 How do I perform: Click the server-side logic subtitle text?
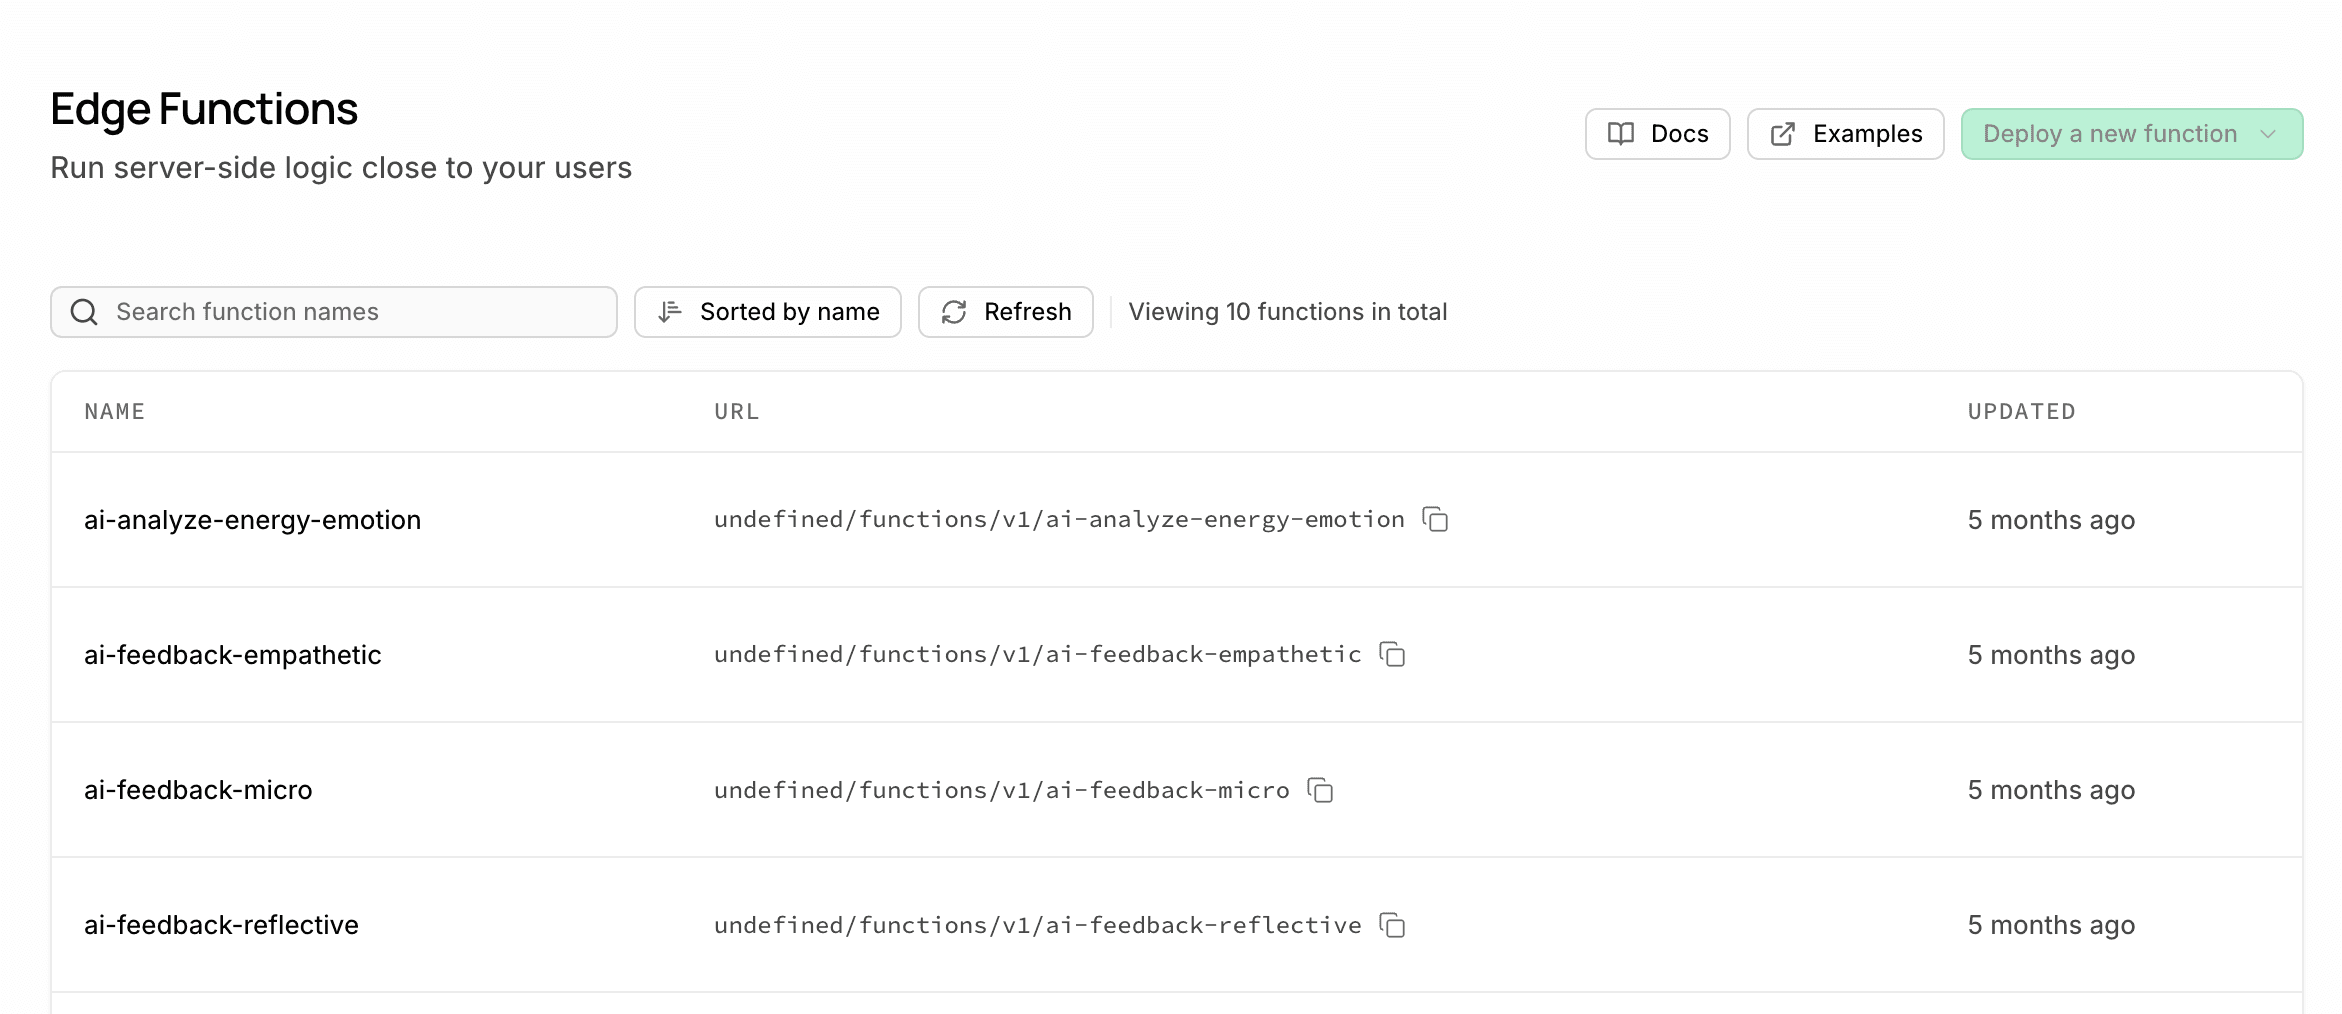pos(341,168)
